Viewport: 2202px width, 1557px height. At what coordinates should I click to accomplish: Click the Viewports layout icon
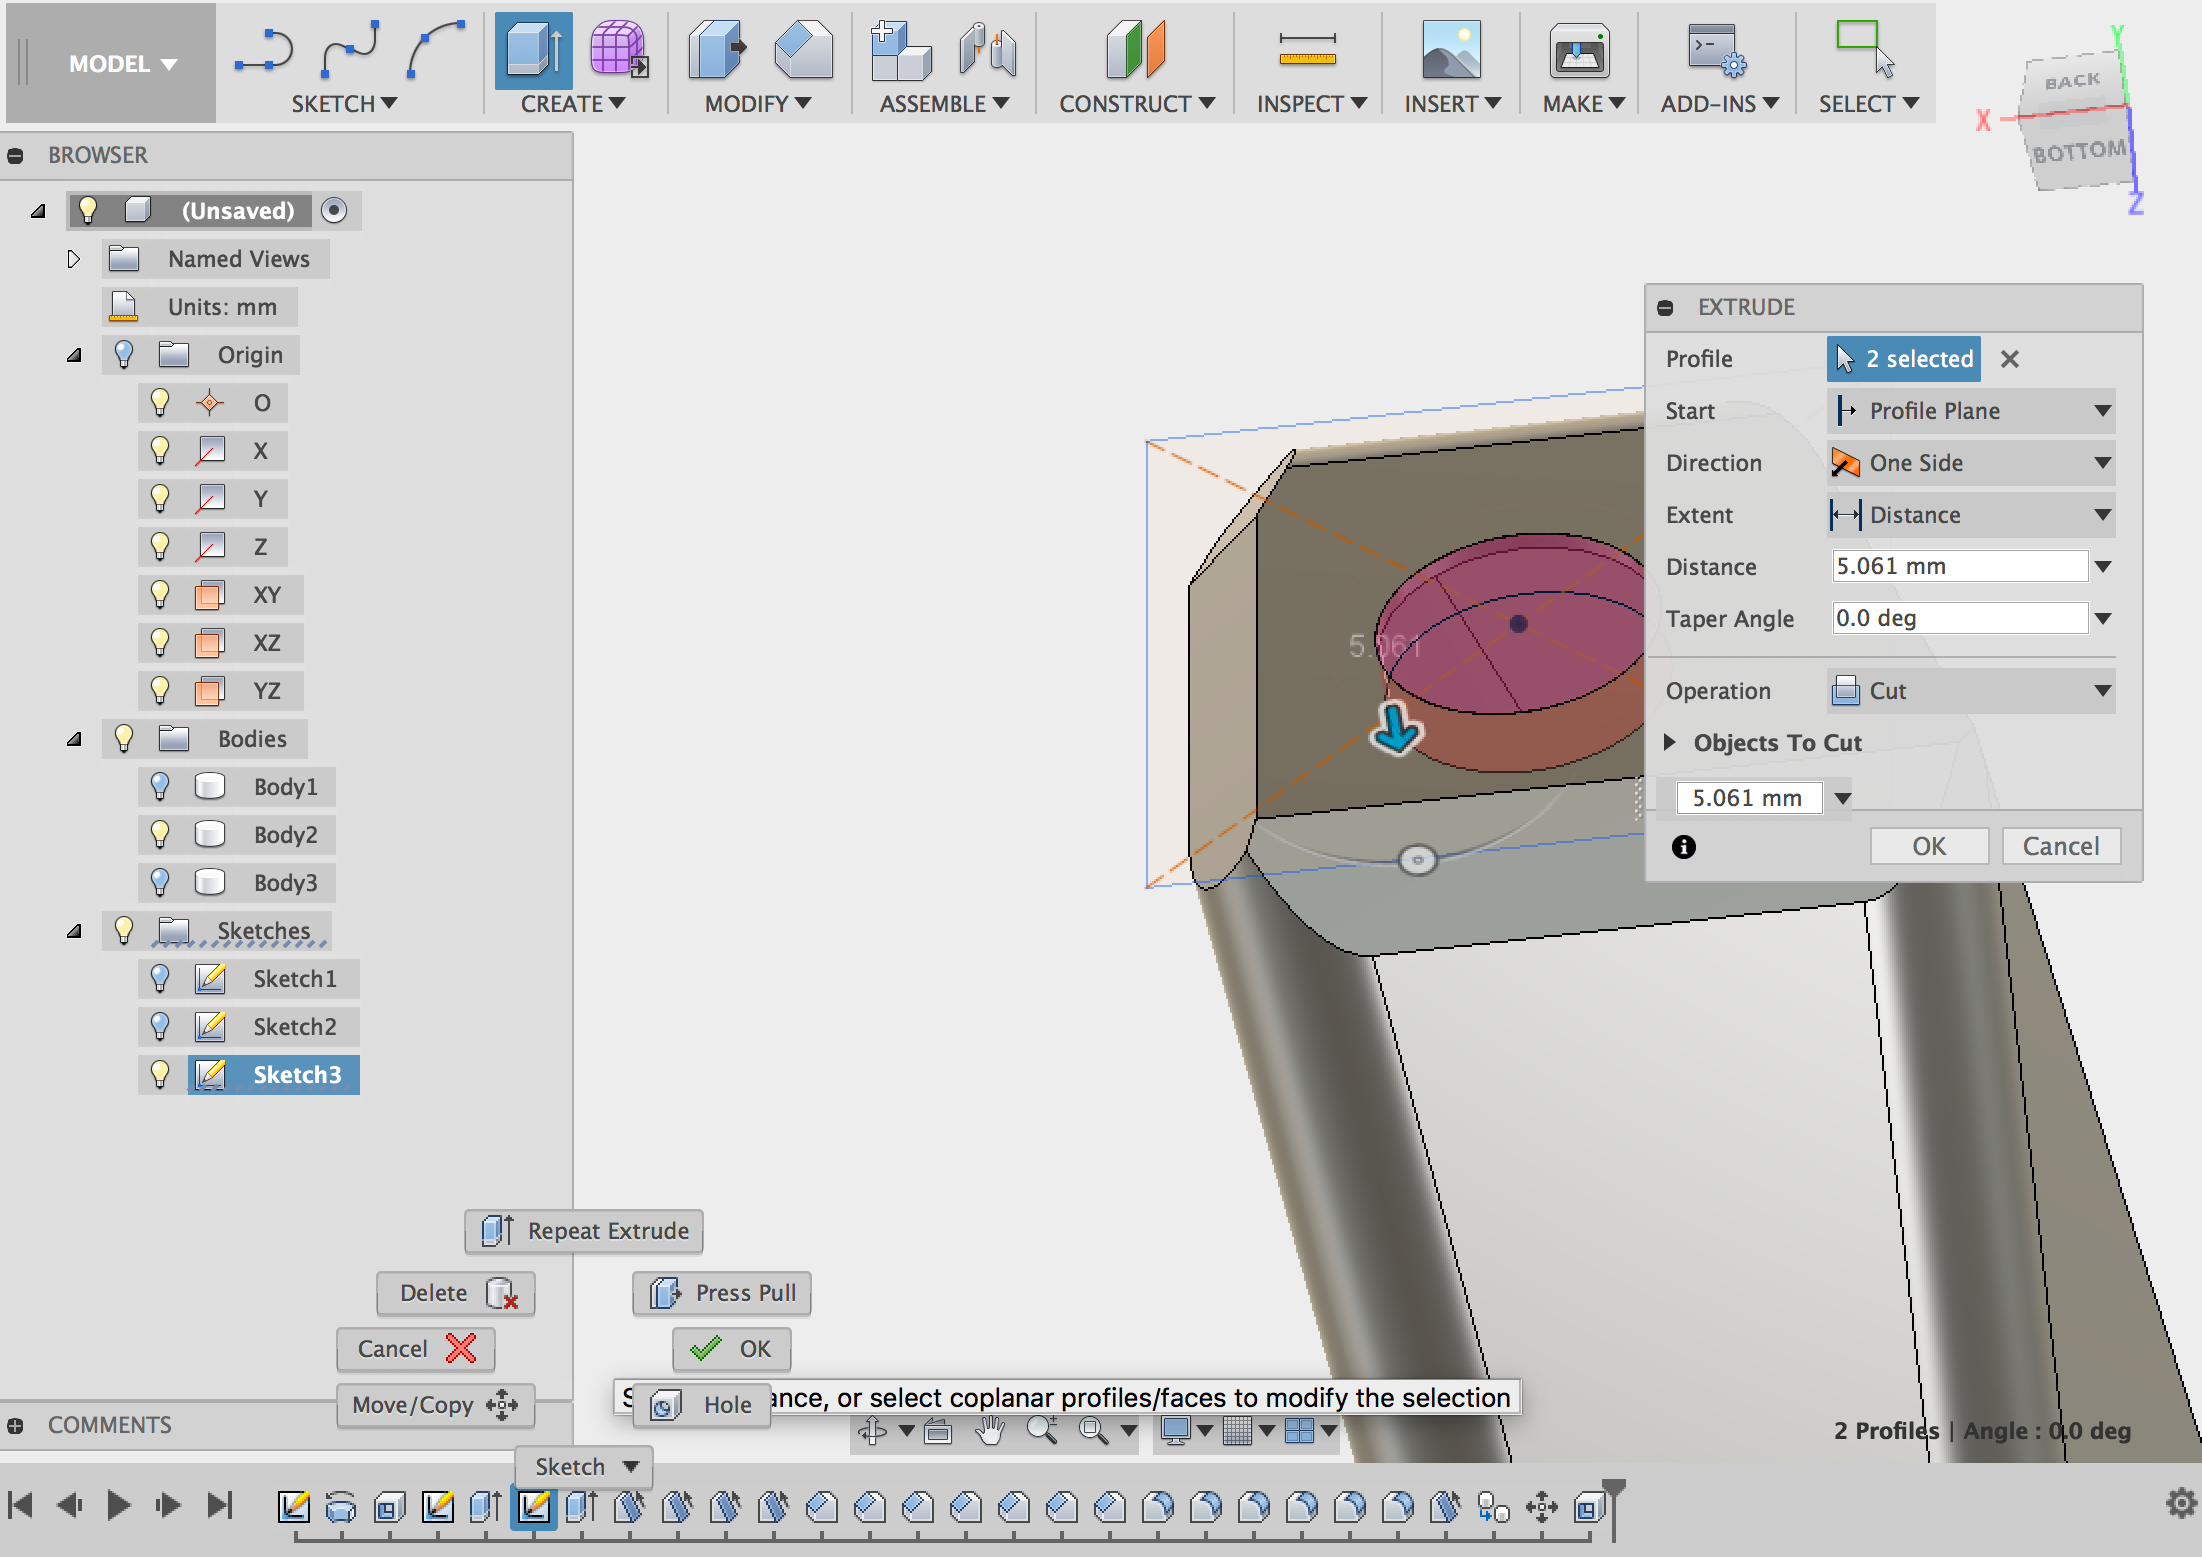click(x=1299, y=1431)
